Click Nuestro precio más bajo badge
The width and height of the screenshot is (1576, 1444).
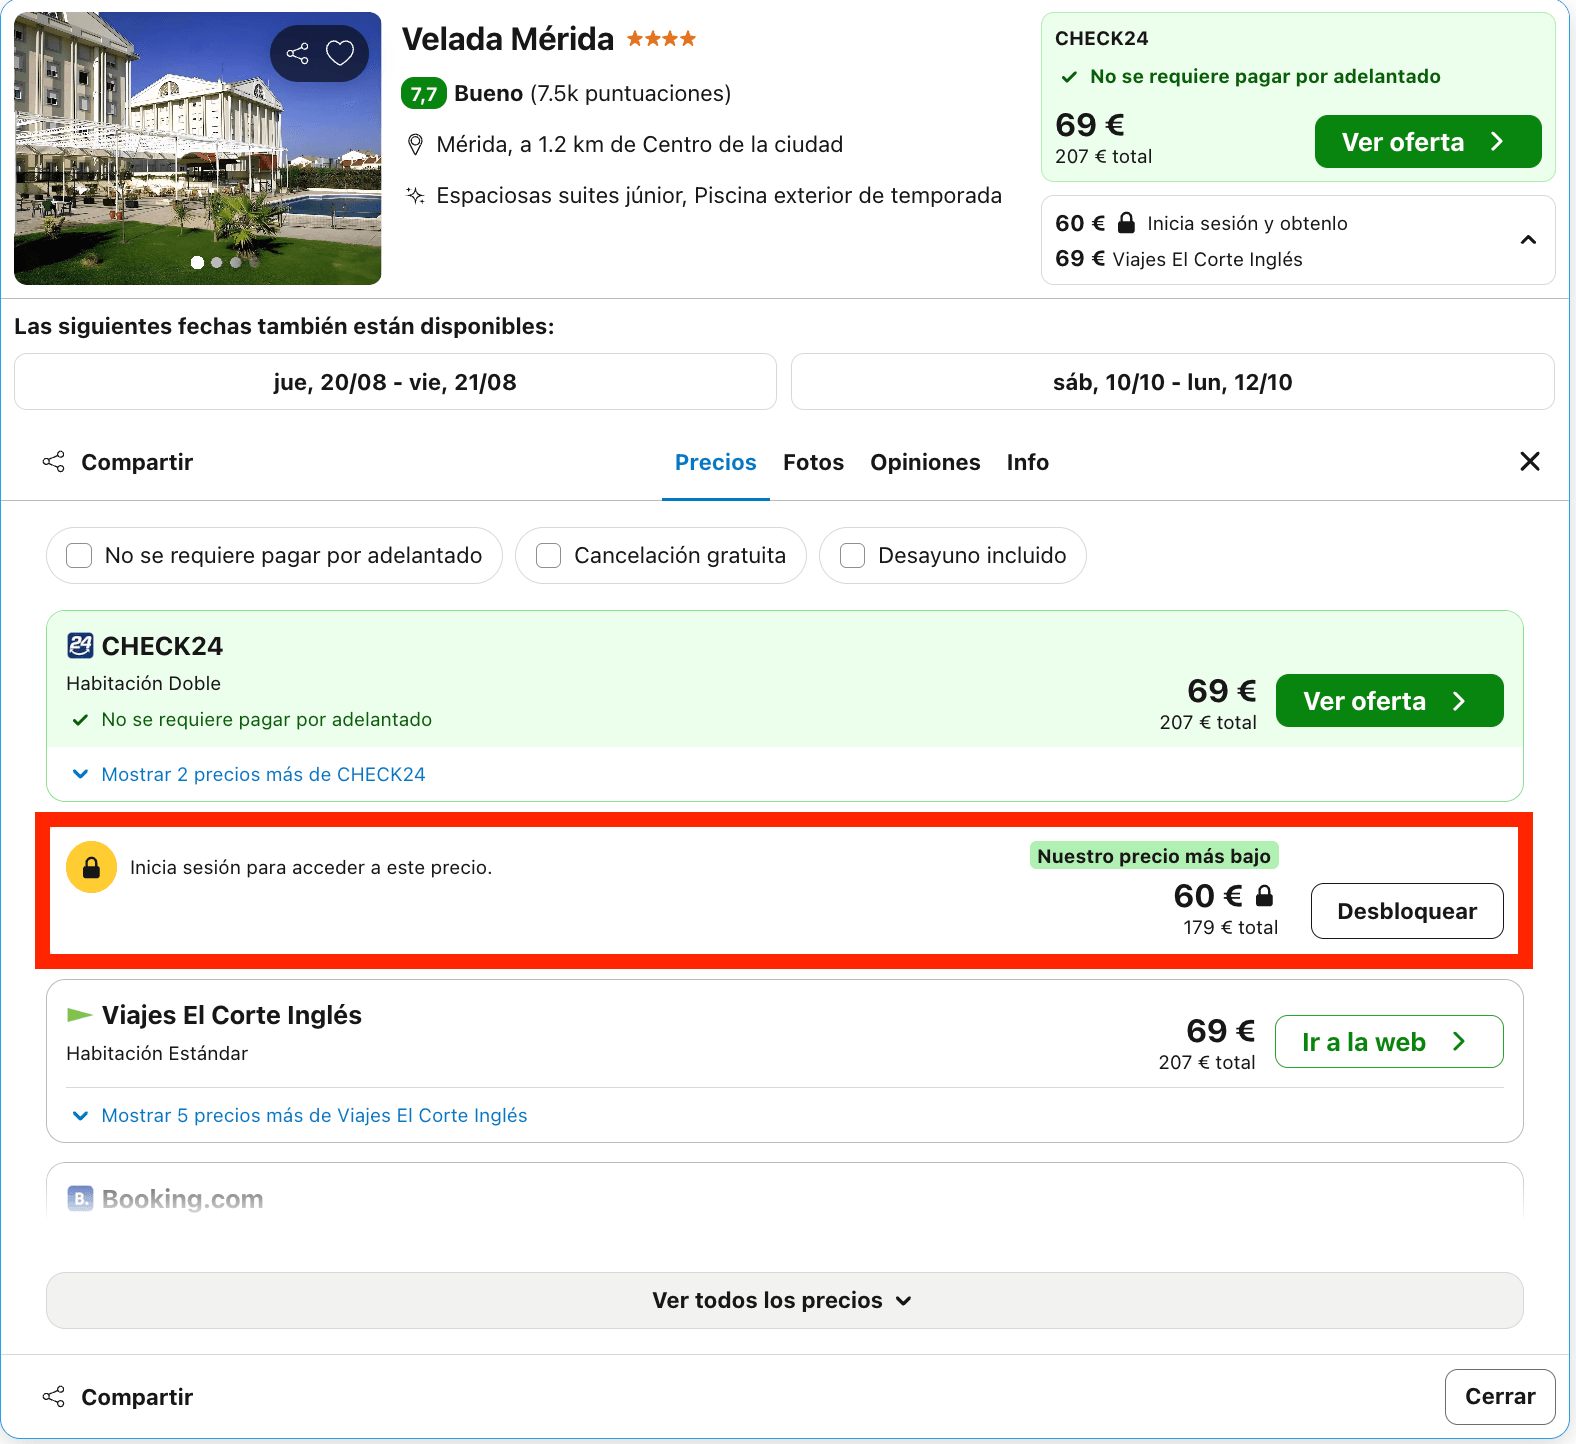click(x=1154, y=856)
